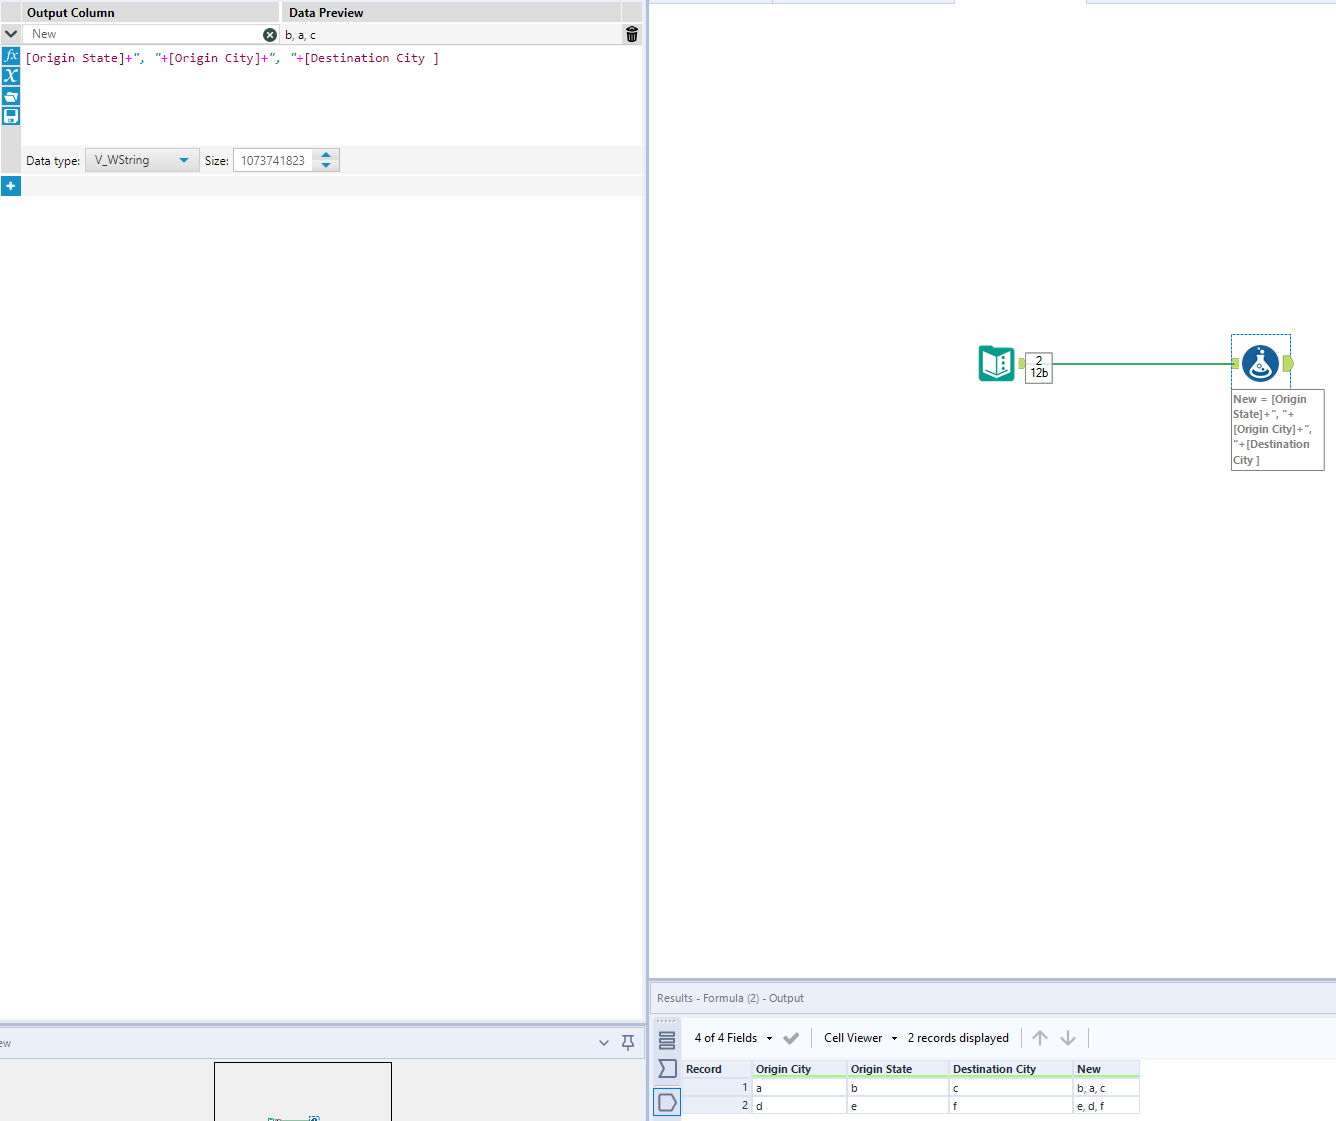Screen dimensions: 1336x1121
Task: Navigate records using the down arrow
Action: [x=1068, y=1038]
